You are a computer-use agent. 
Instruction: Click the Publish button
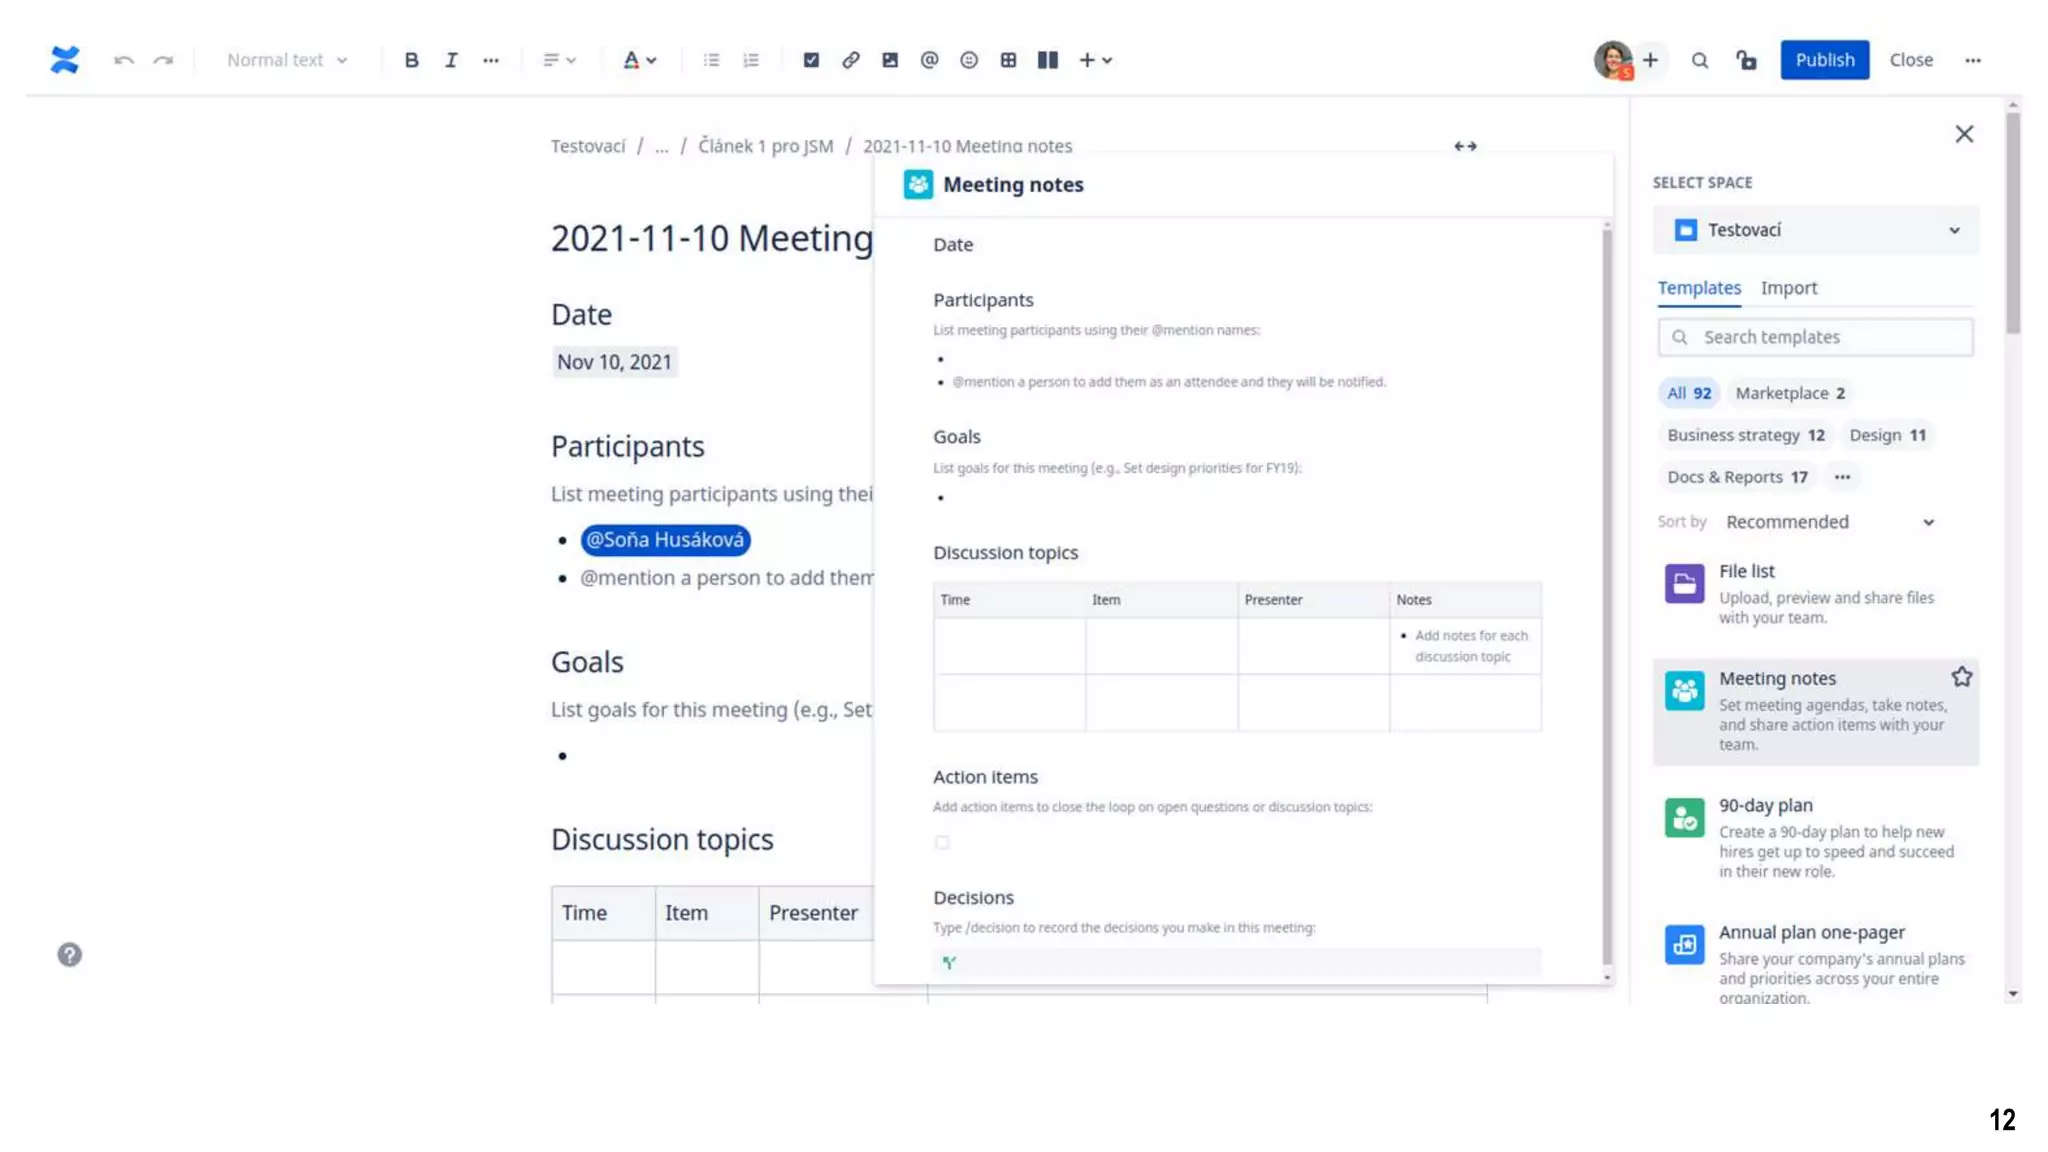(1824, 60)
